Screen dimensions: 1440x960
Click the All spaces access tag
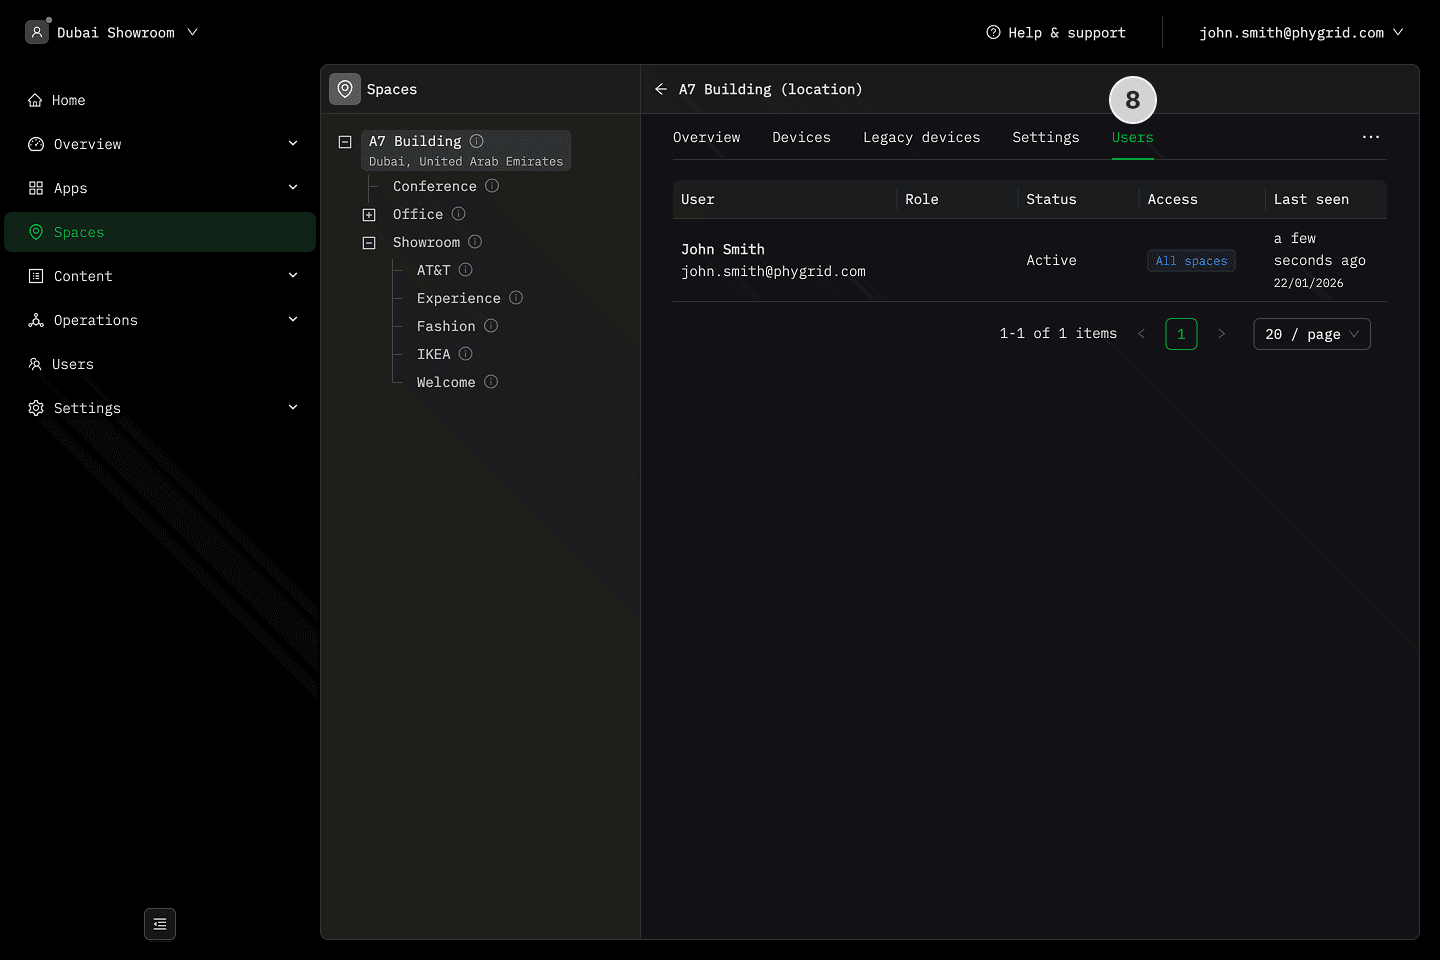coord(1190,261)
